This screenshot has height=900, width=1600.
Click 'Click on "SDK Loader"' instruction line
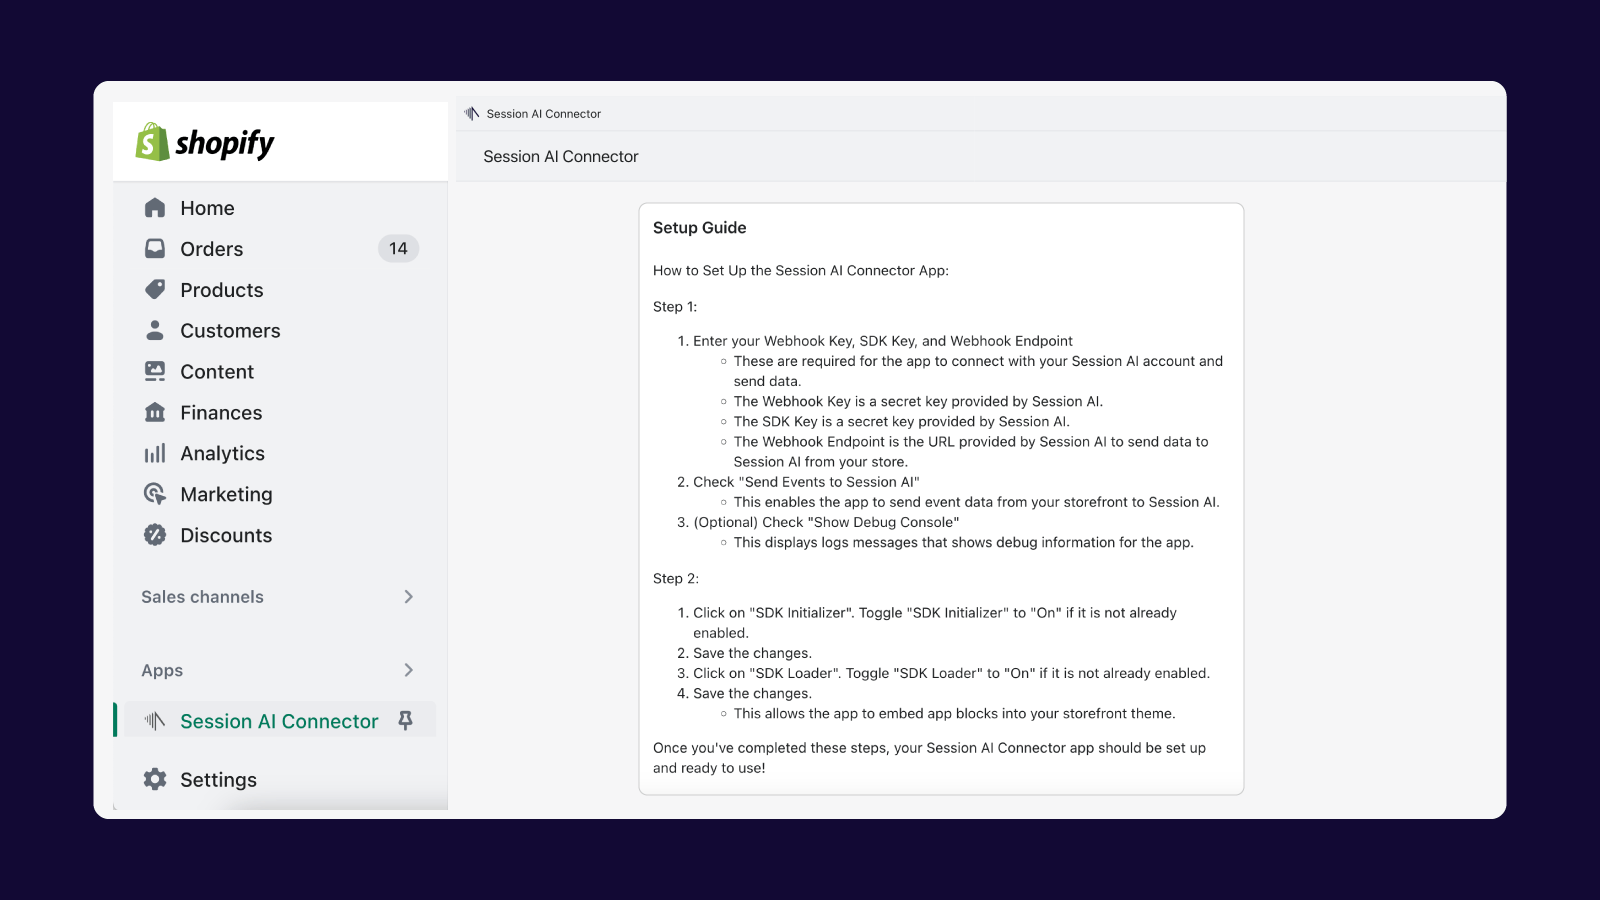click(x=951, y=673)
